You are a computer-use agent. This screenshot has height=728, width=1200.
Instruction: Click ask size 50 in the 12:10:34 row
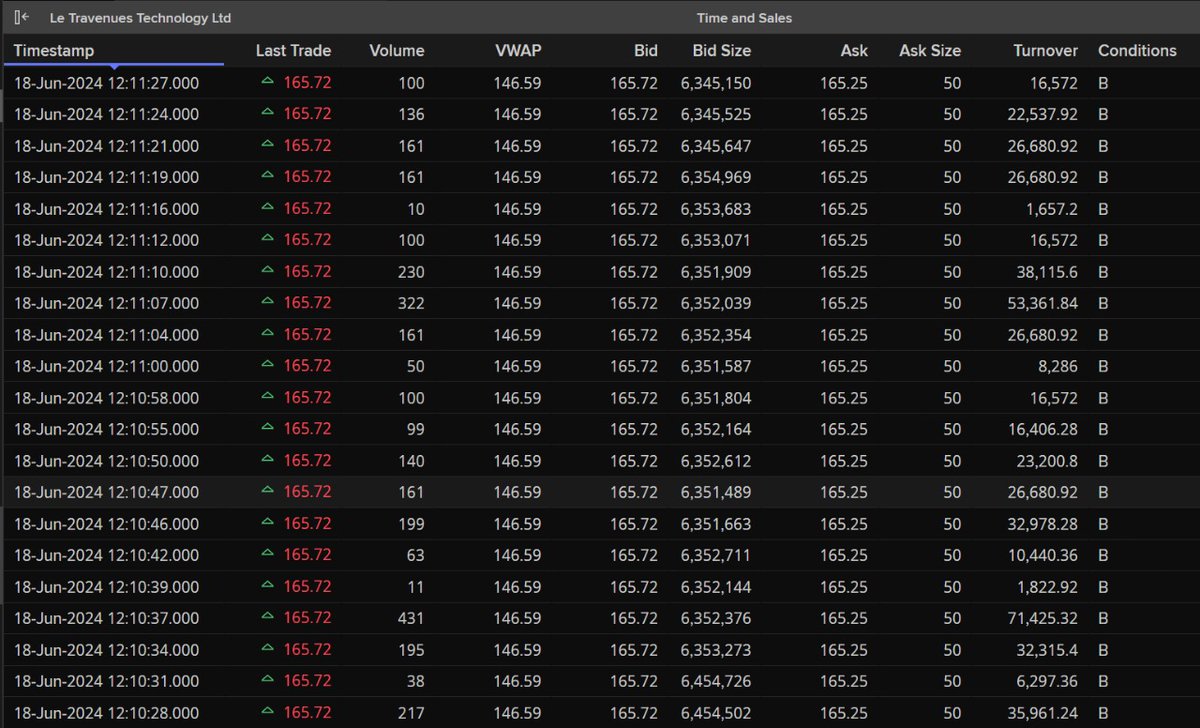[x=952, y=650]
